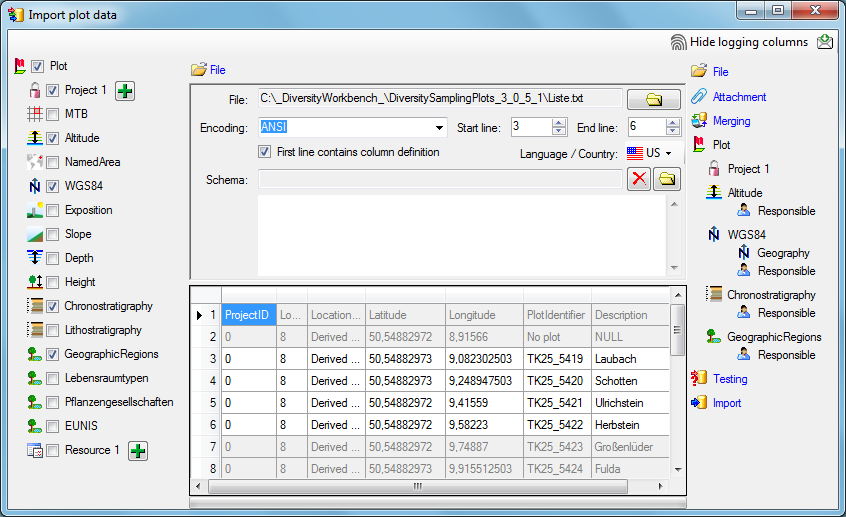Open the Encoding dropdown

click(x=439, y=128)
